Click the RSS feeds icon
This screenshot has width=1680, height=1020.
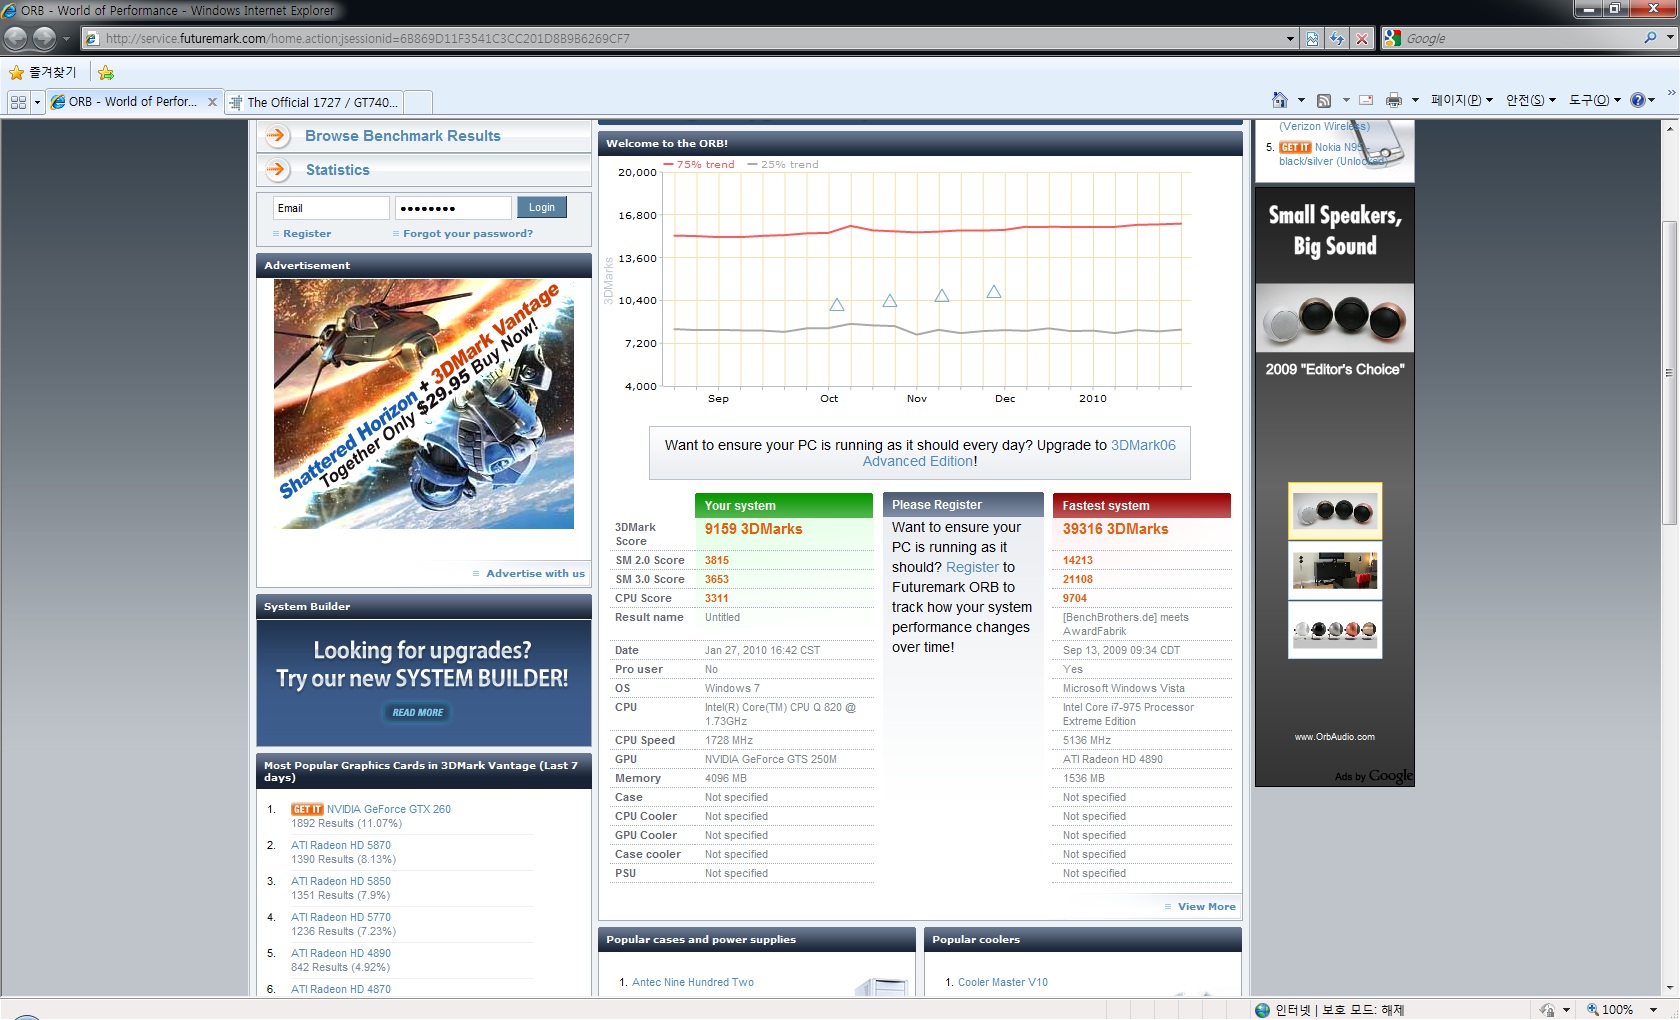tap(1324, 100)
